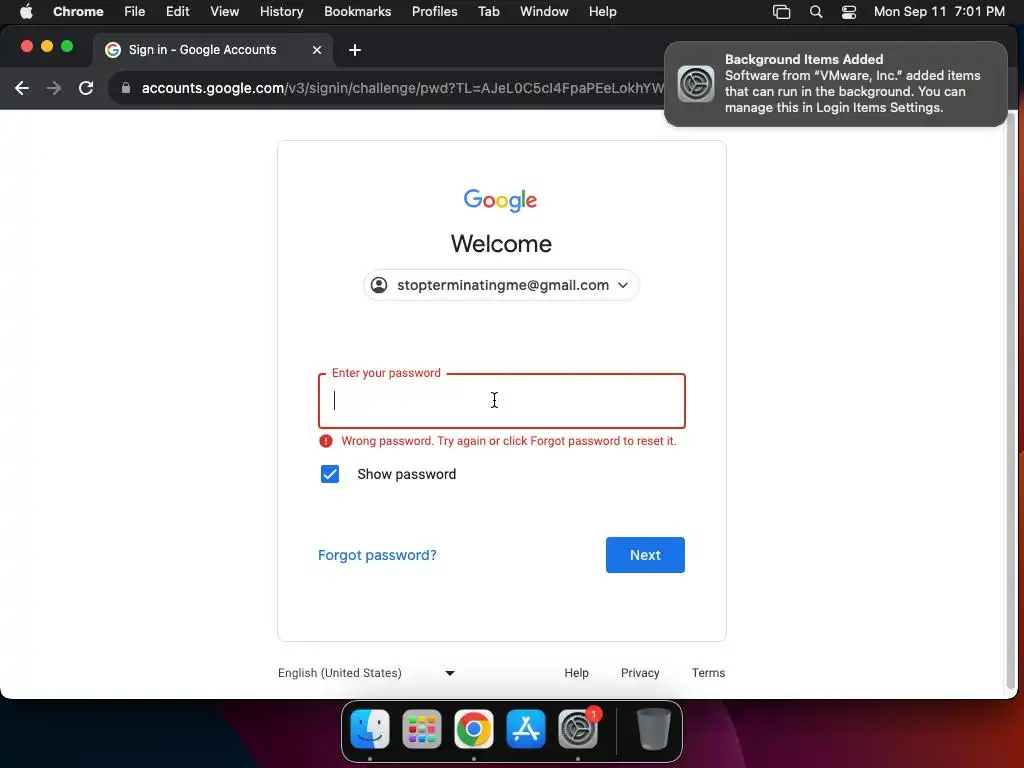Go back using the browser back arrow
The image size is (1024, 768).
point(22,88)
